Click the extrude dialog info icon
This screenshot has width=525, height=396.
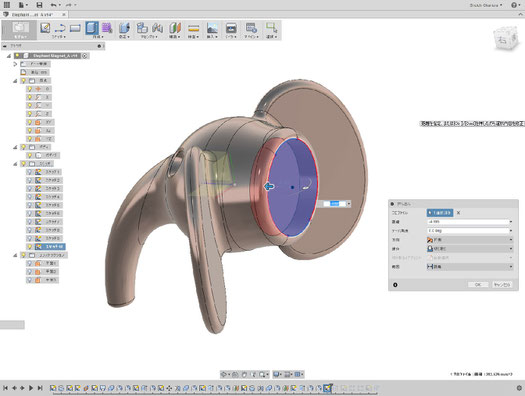[395, 285]
